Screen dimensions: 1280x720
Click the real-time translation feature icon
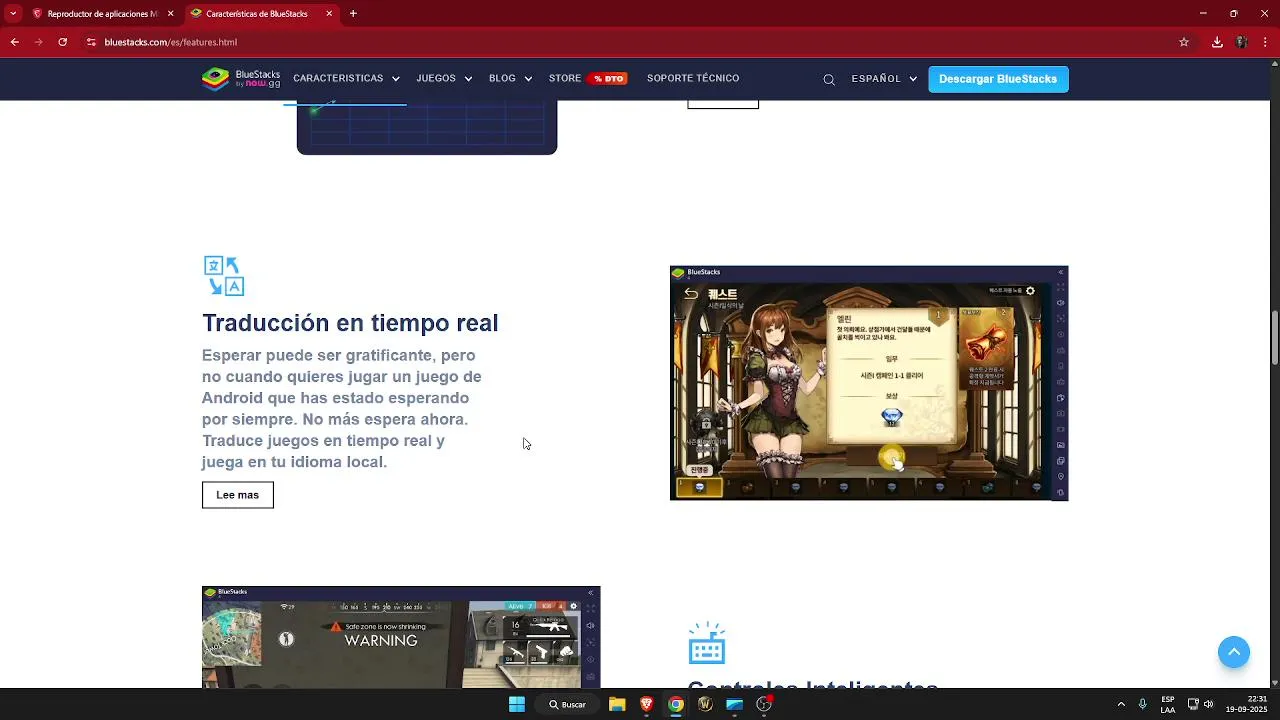[224, 276]
